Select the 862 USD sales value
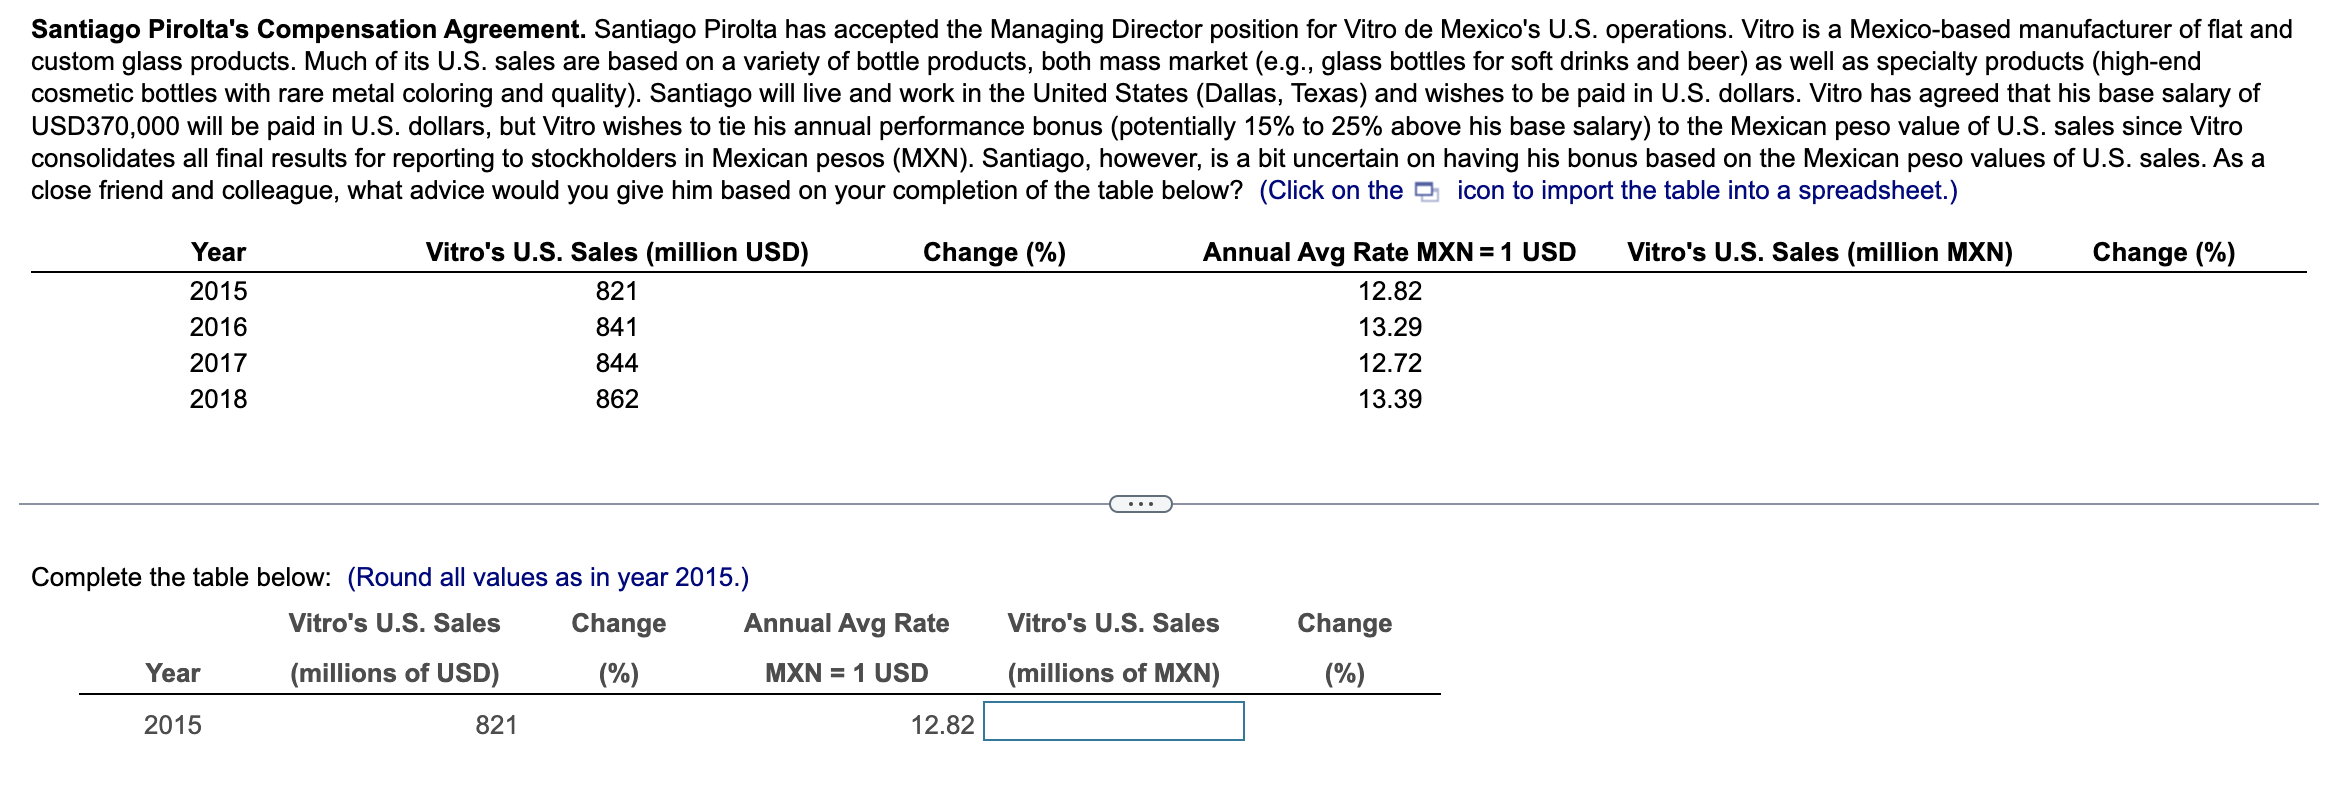Viewport: 2338px width, 799px height. [616, 399]
